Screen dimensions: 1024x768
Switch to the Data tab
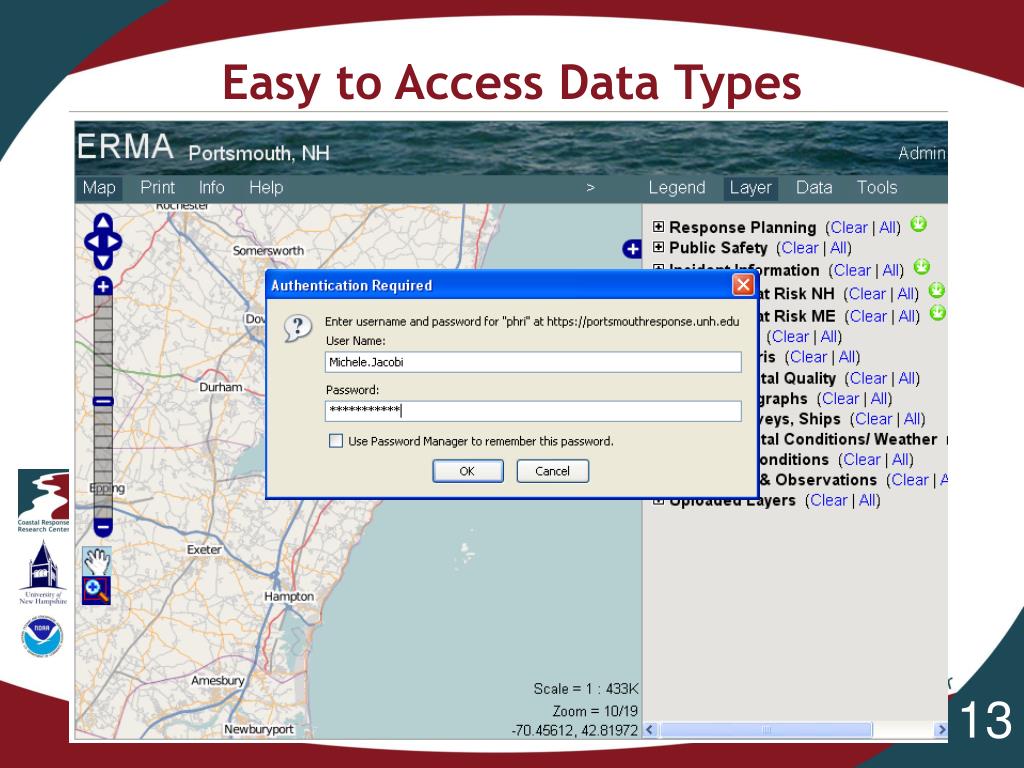(814, 188)
